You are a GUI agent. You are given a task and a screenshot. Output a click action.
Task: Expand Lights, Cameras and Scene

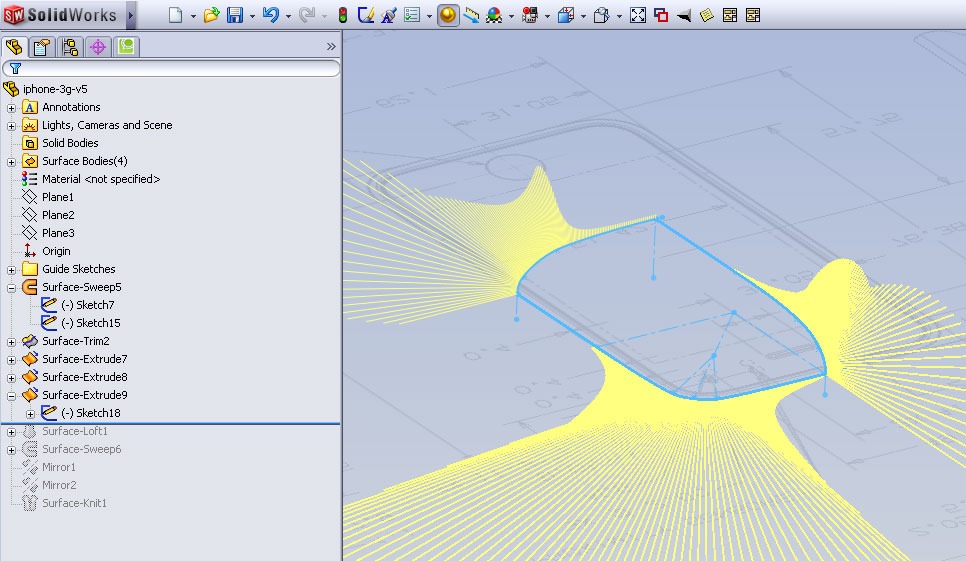coord(11,126)
